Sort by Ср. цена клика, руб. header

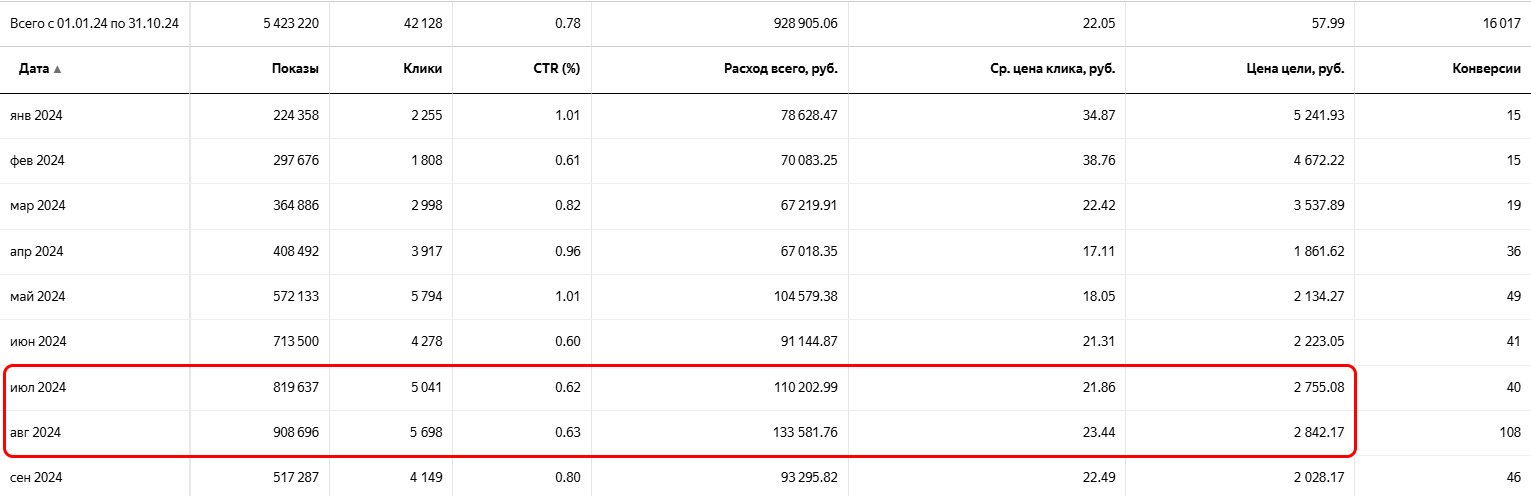click(1049, 69)
